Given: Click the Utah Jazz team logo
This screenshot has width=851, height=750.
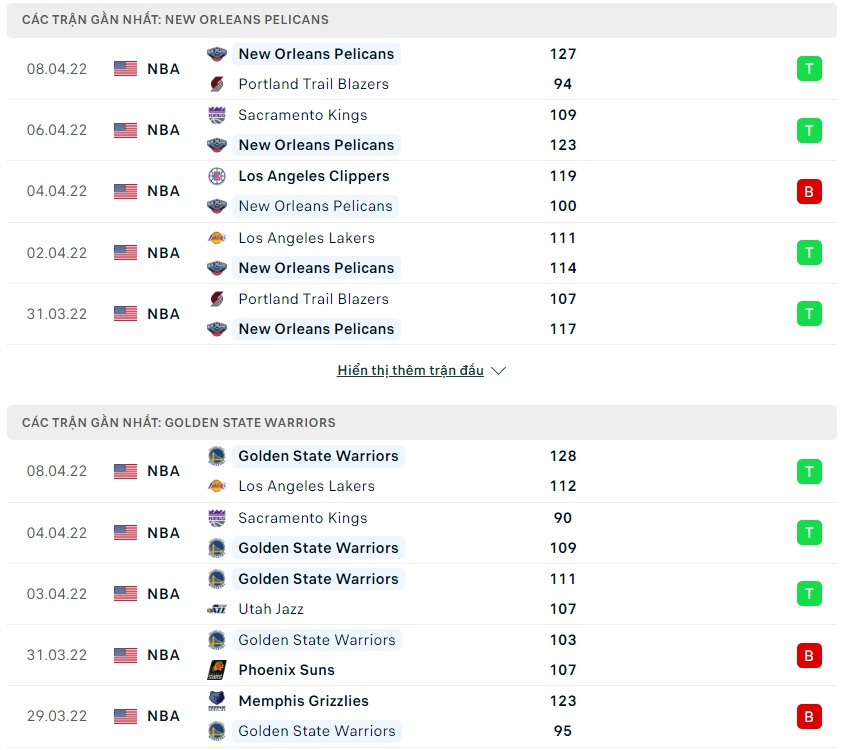Looking at the screenshot, I should click(x=217, y=609).
